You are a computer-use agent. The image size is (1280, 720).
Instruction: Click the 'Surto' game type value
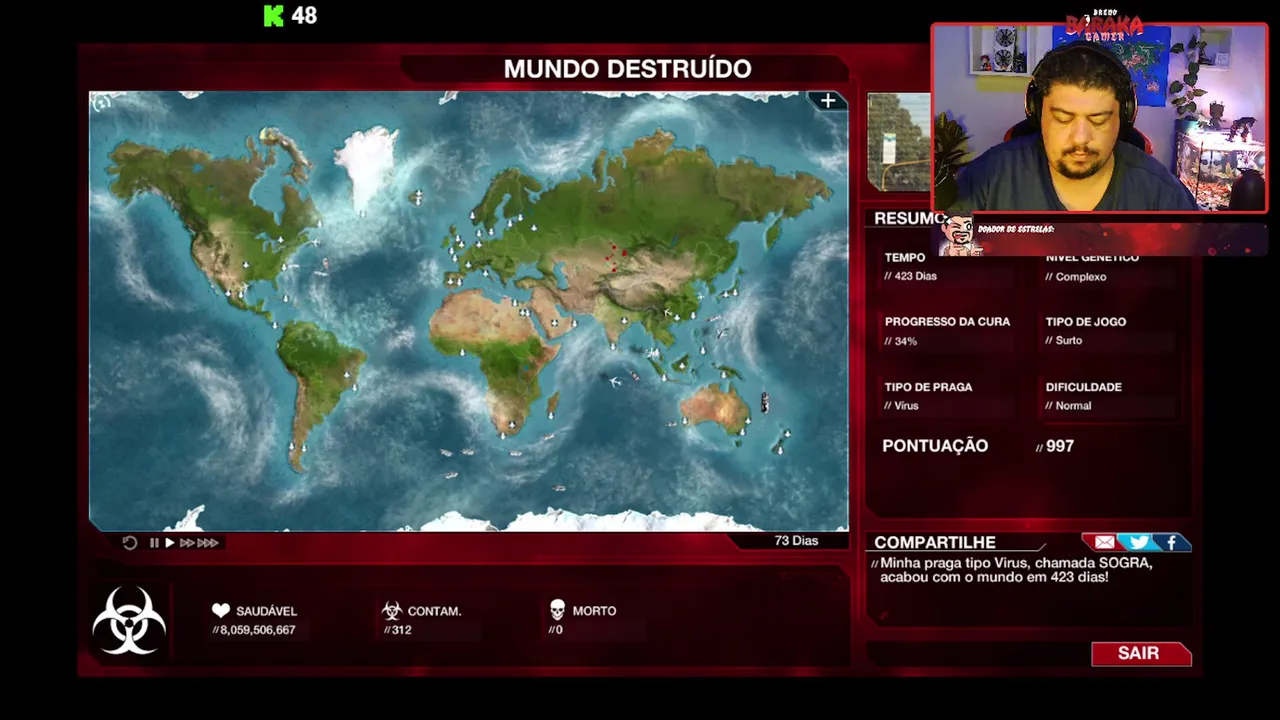pyautogui.click(x=1068, y=340)
